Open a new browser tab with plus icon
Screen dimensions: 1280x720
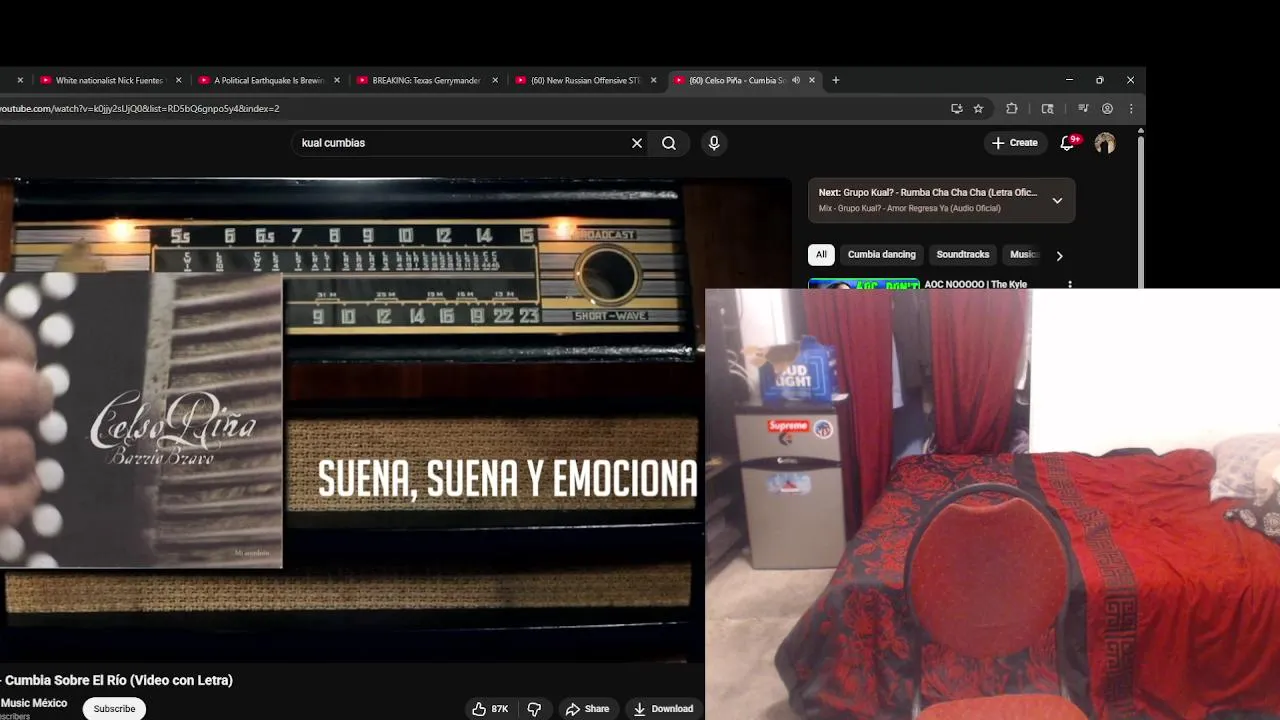pyautogui.click(x=836, y=80)
